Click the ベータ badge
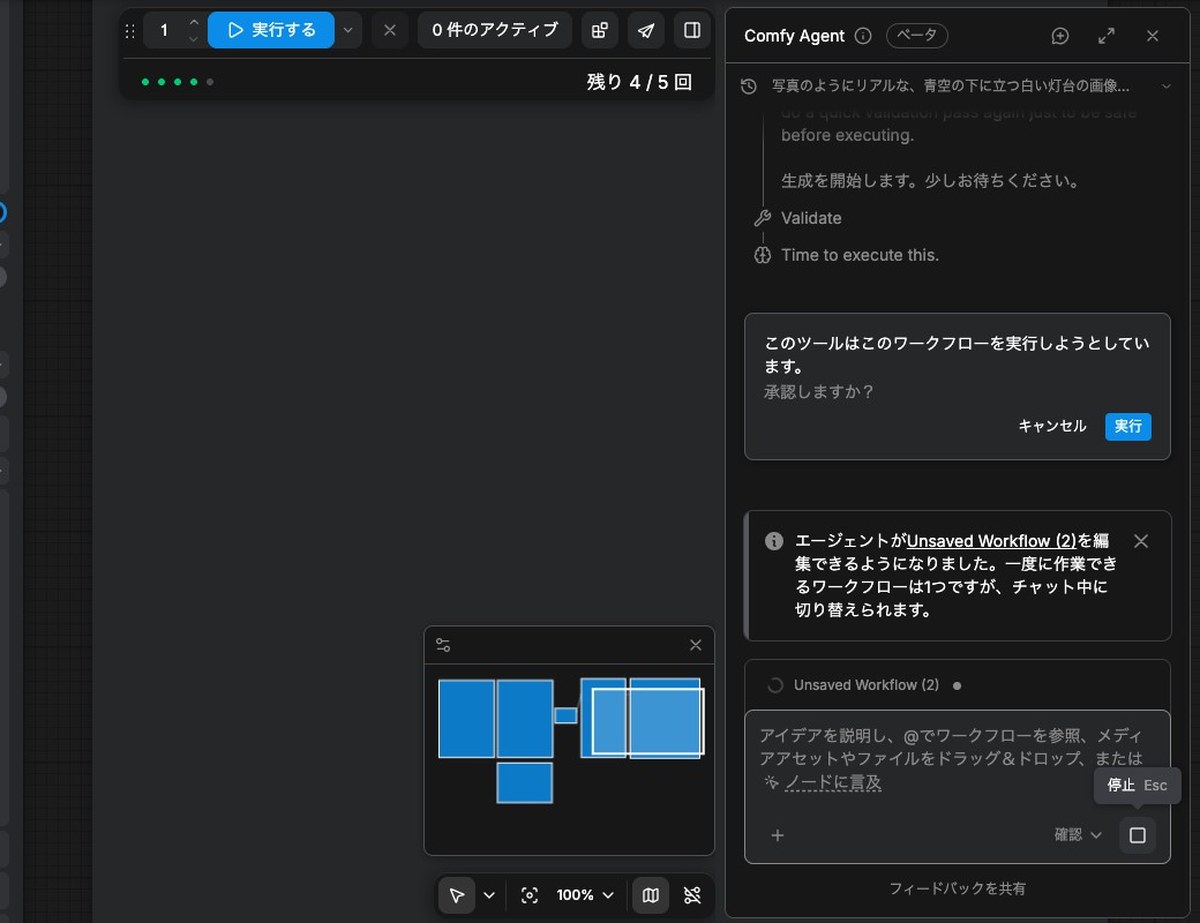 pos(917,36)
